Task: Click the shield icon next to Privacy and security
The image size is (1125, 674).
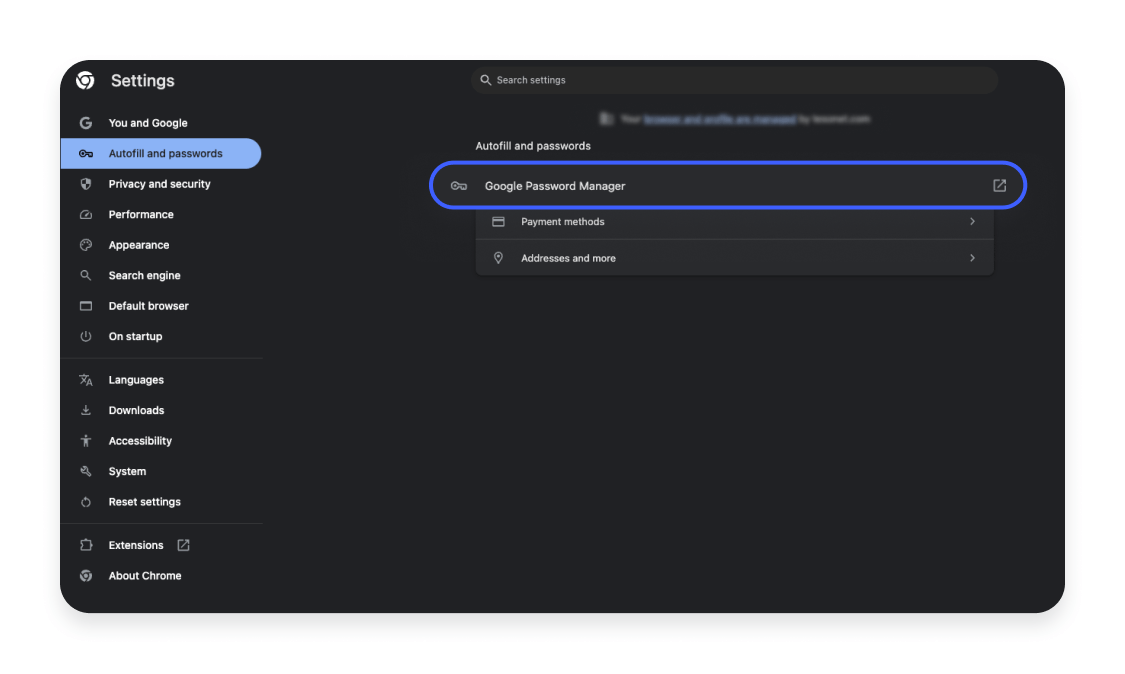Action: (87, 184)
